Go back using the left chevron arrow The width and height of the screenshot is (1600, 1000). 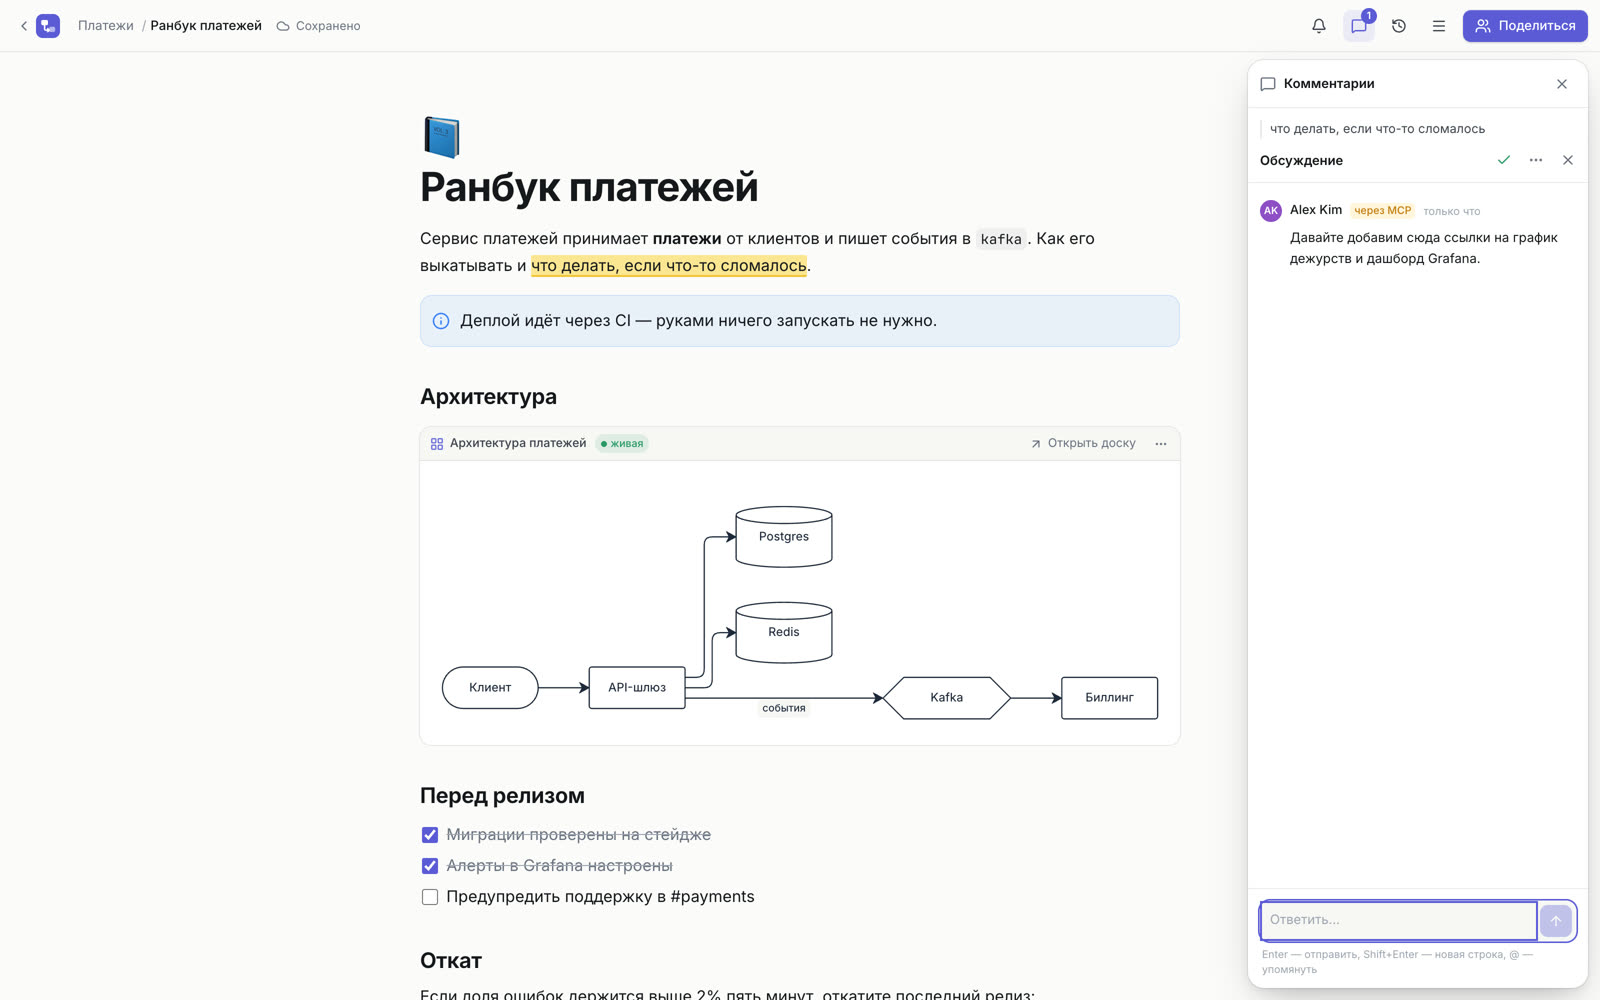pos(24,26)
